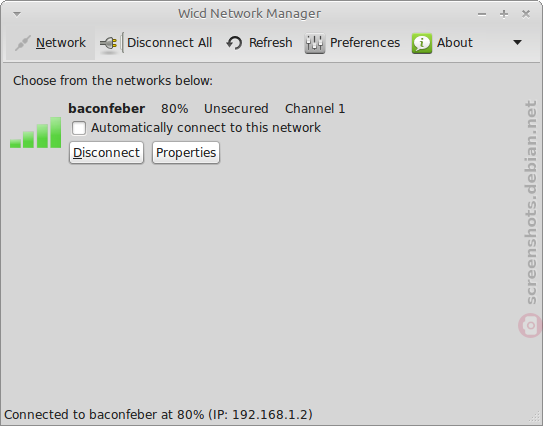Viewport: 543px width, 426px height.
Task: Click the green About info icon
Action: [x=422, y=43]
